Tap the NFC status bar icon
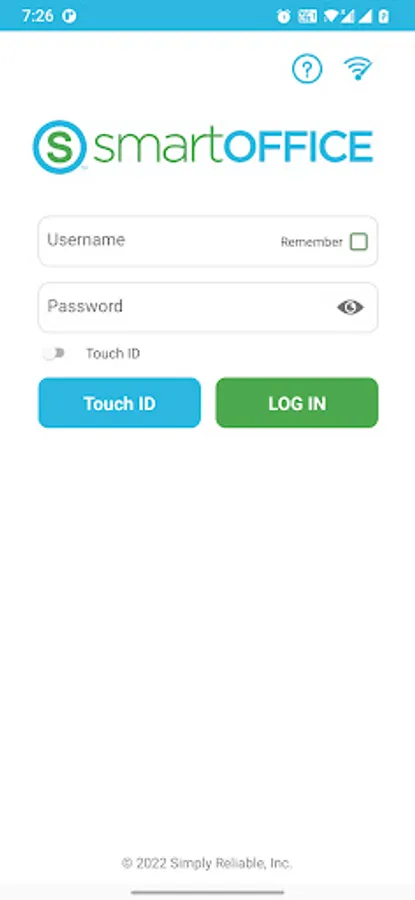 308,16
